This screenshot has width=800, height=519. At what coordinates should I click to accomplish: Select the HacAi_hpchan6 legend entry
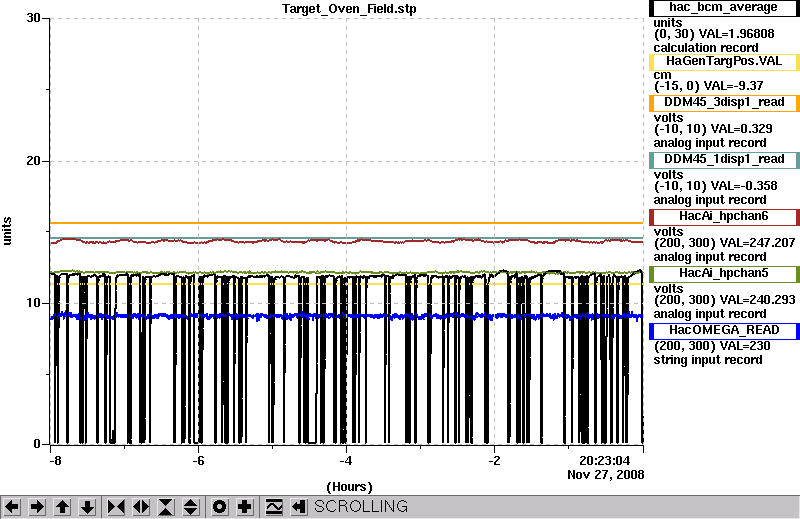click(x=723, y=217)
